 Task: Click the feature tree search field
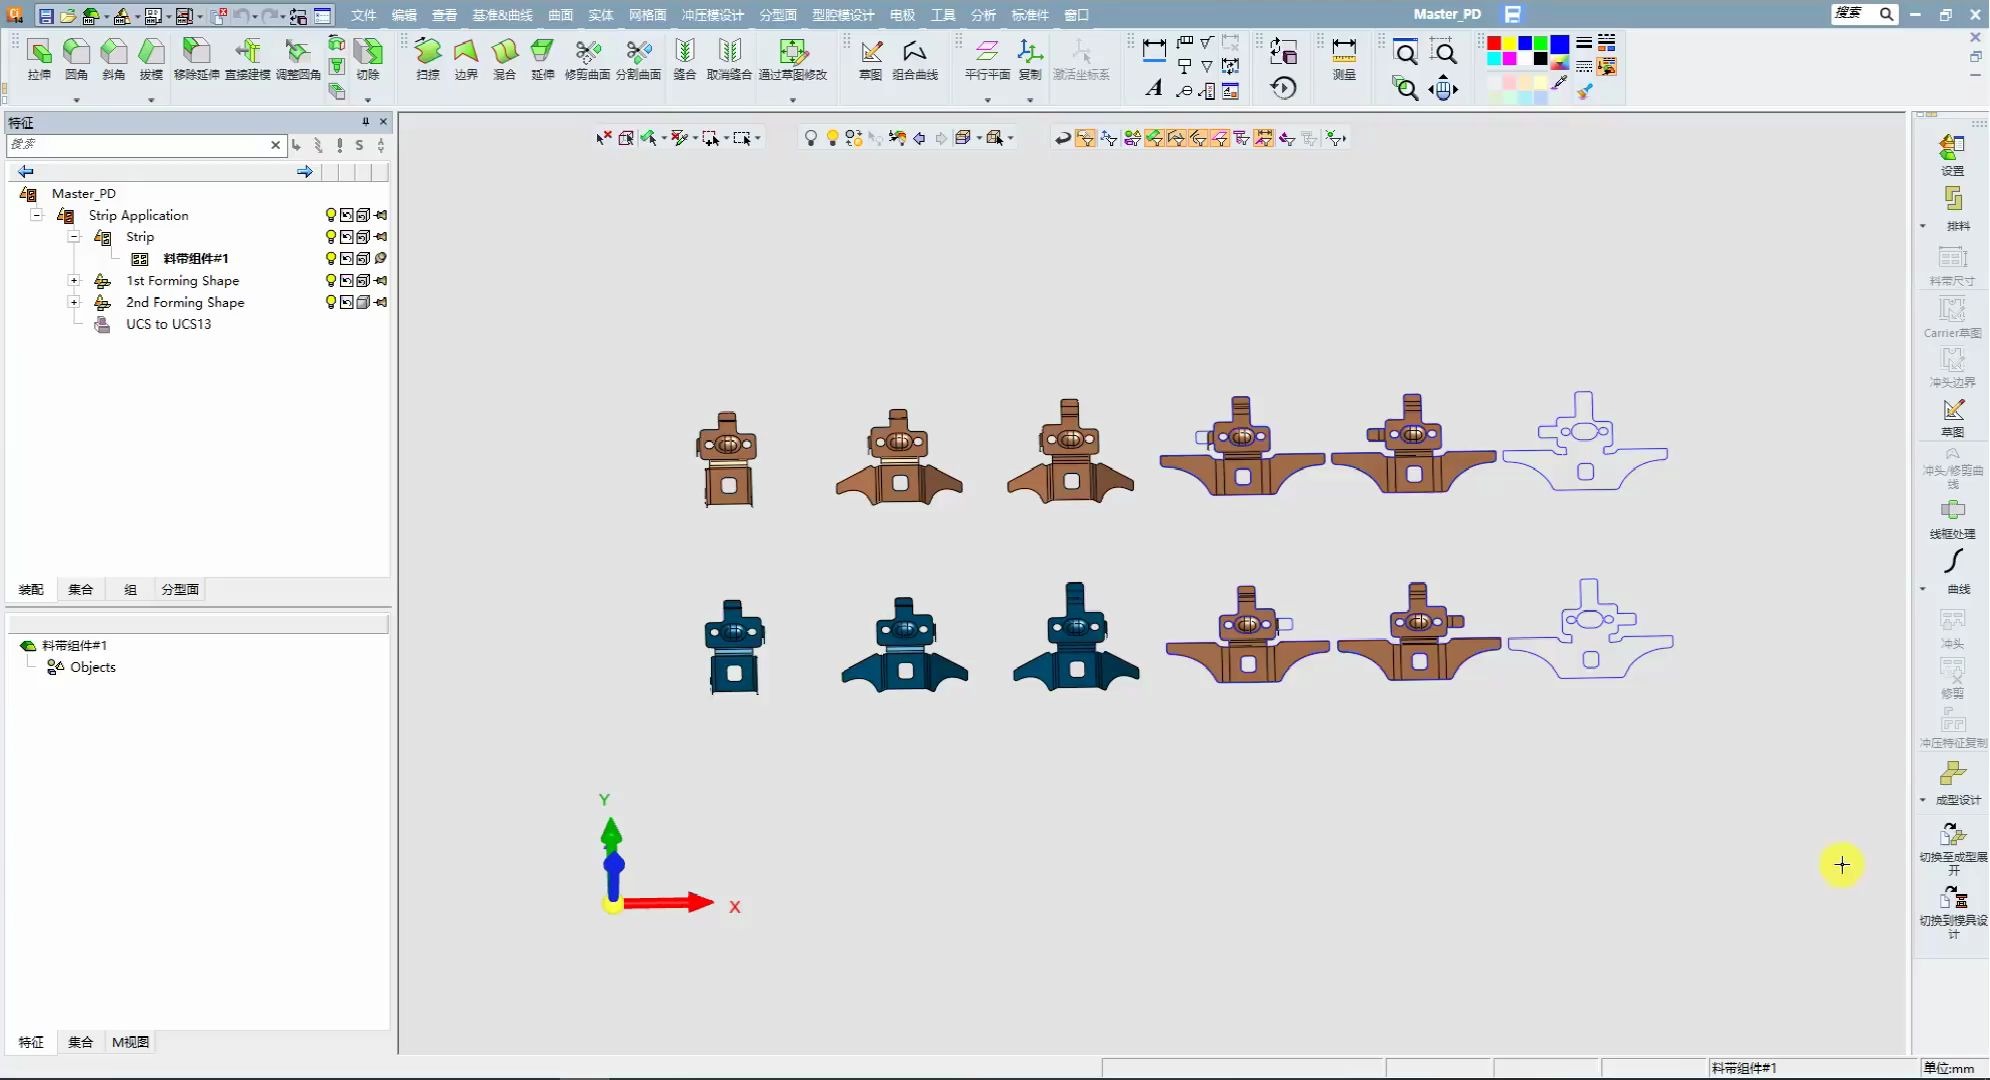[138, 145]
